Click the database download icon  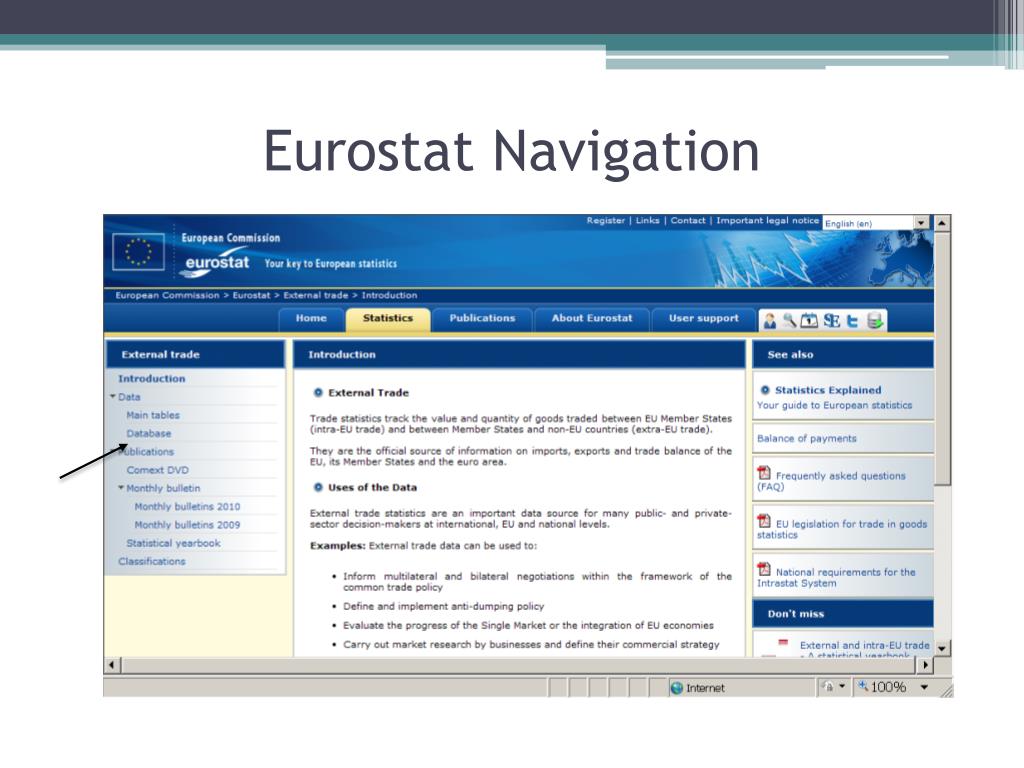coord(875,321)
